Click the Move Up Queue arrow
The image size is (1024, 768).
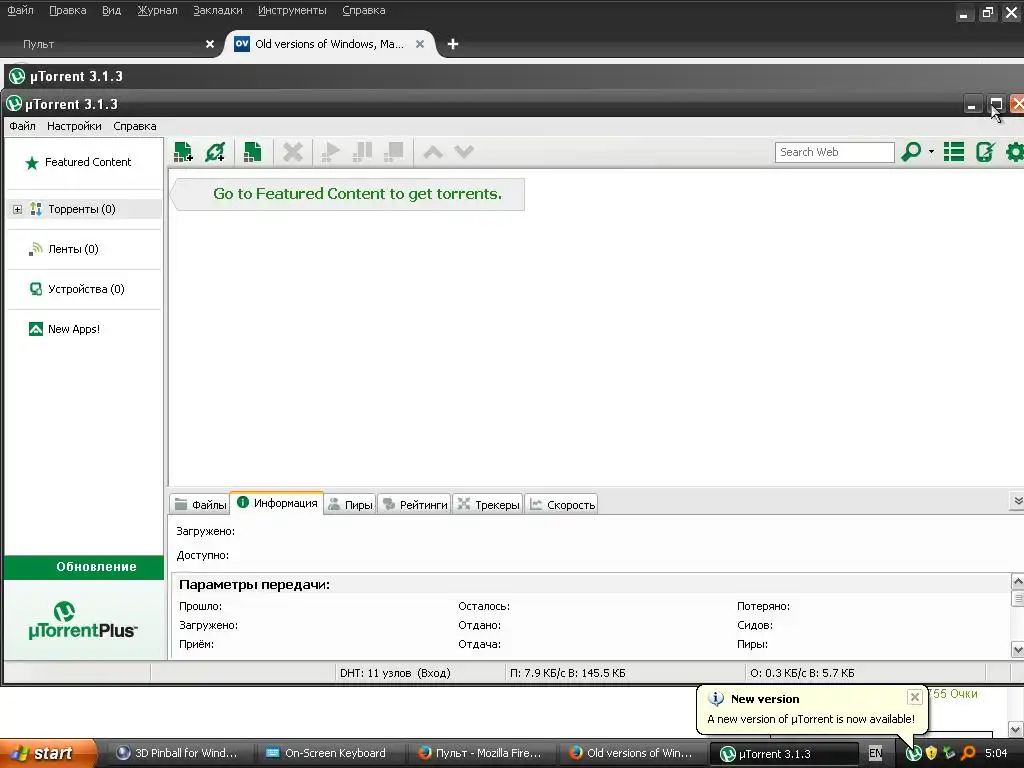[433, 153]
